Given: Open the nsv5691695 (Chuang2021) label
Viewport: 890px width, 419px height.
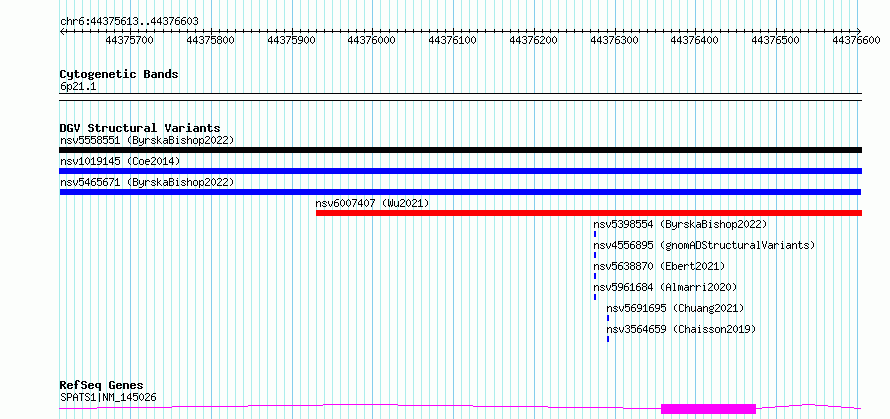Looking at the screenshot, I should pyautogui.click(x=675, y=308).
